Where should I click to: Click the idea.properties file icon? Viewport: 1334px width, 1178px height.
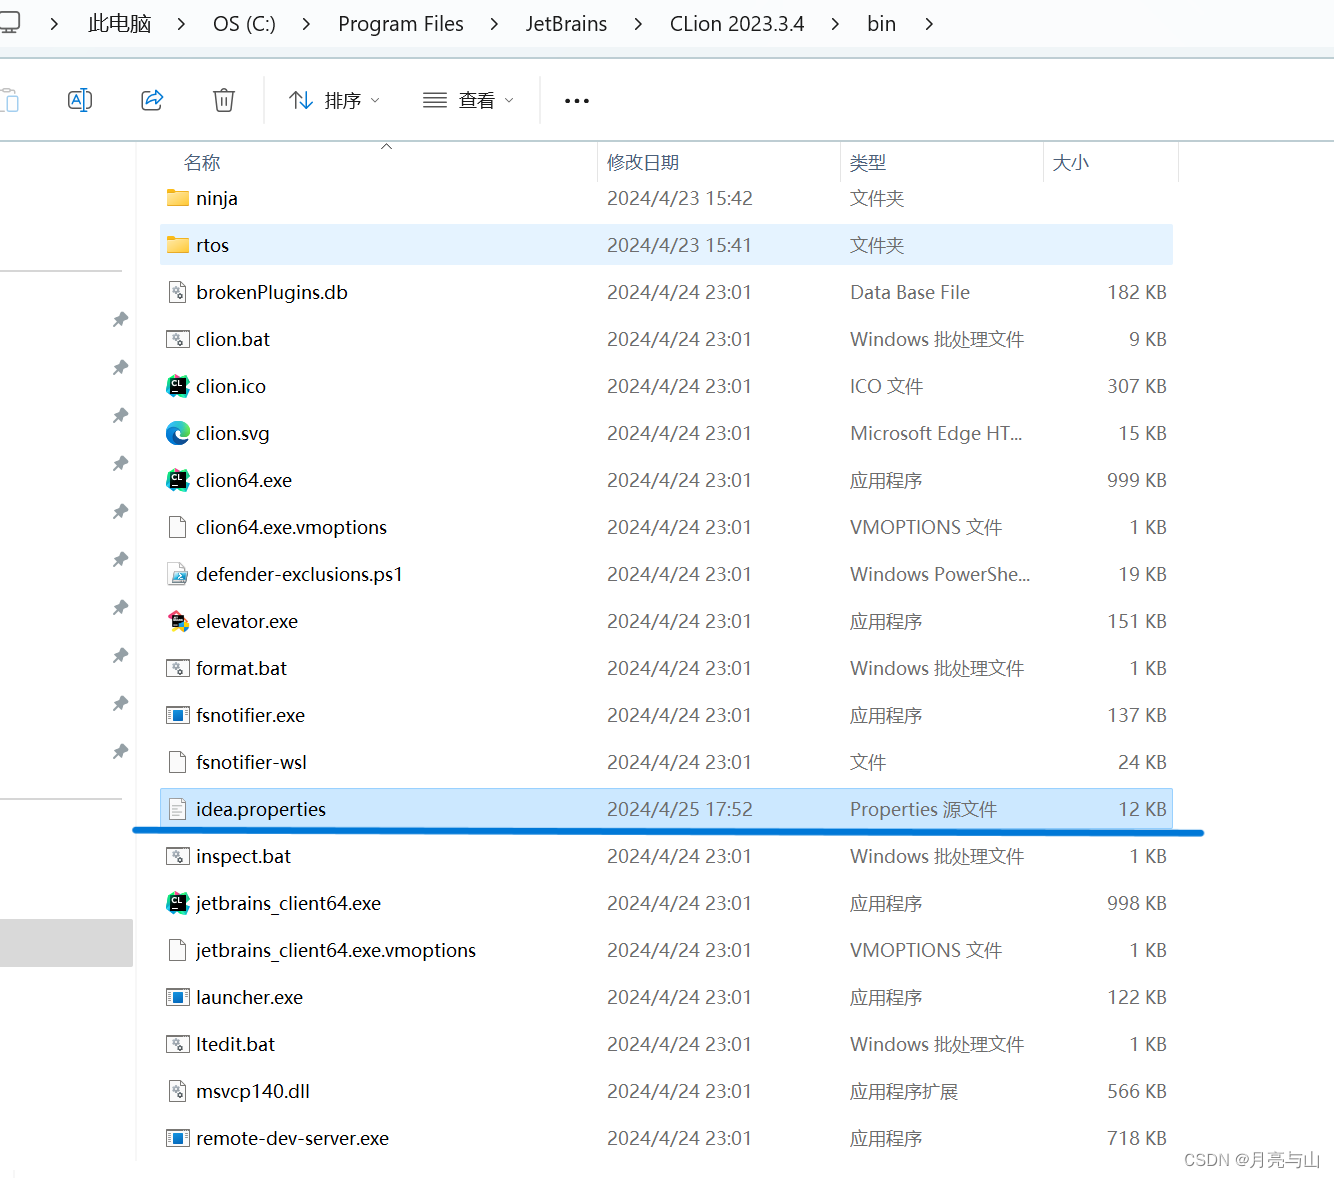pos(178,809)
